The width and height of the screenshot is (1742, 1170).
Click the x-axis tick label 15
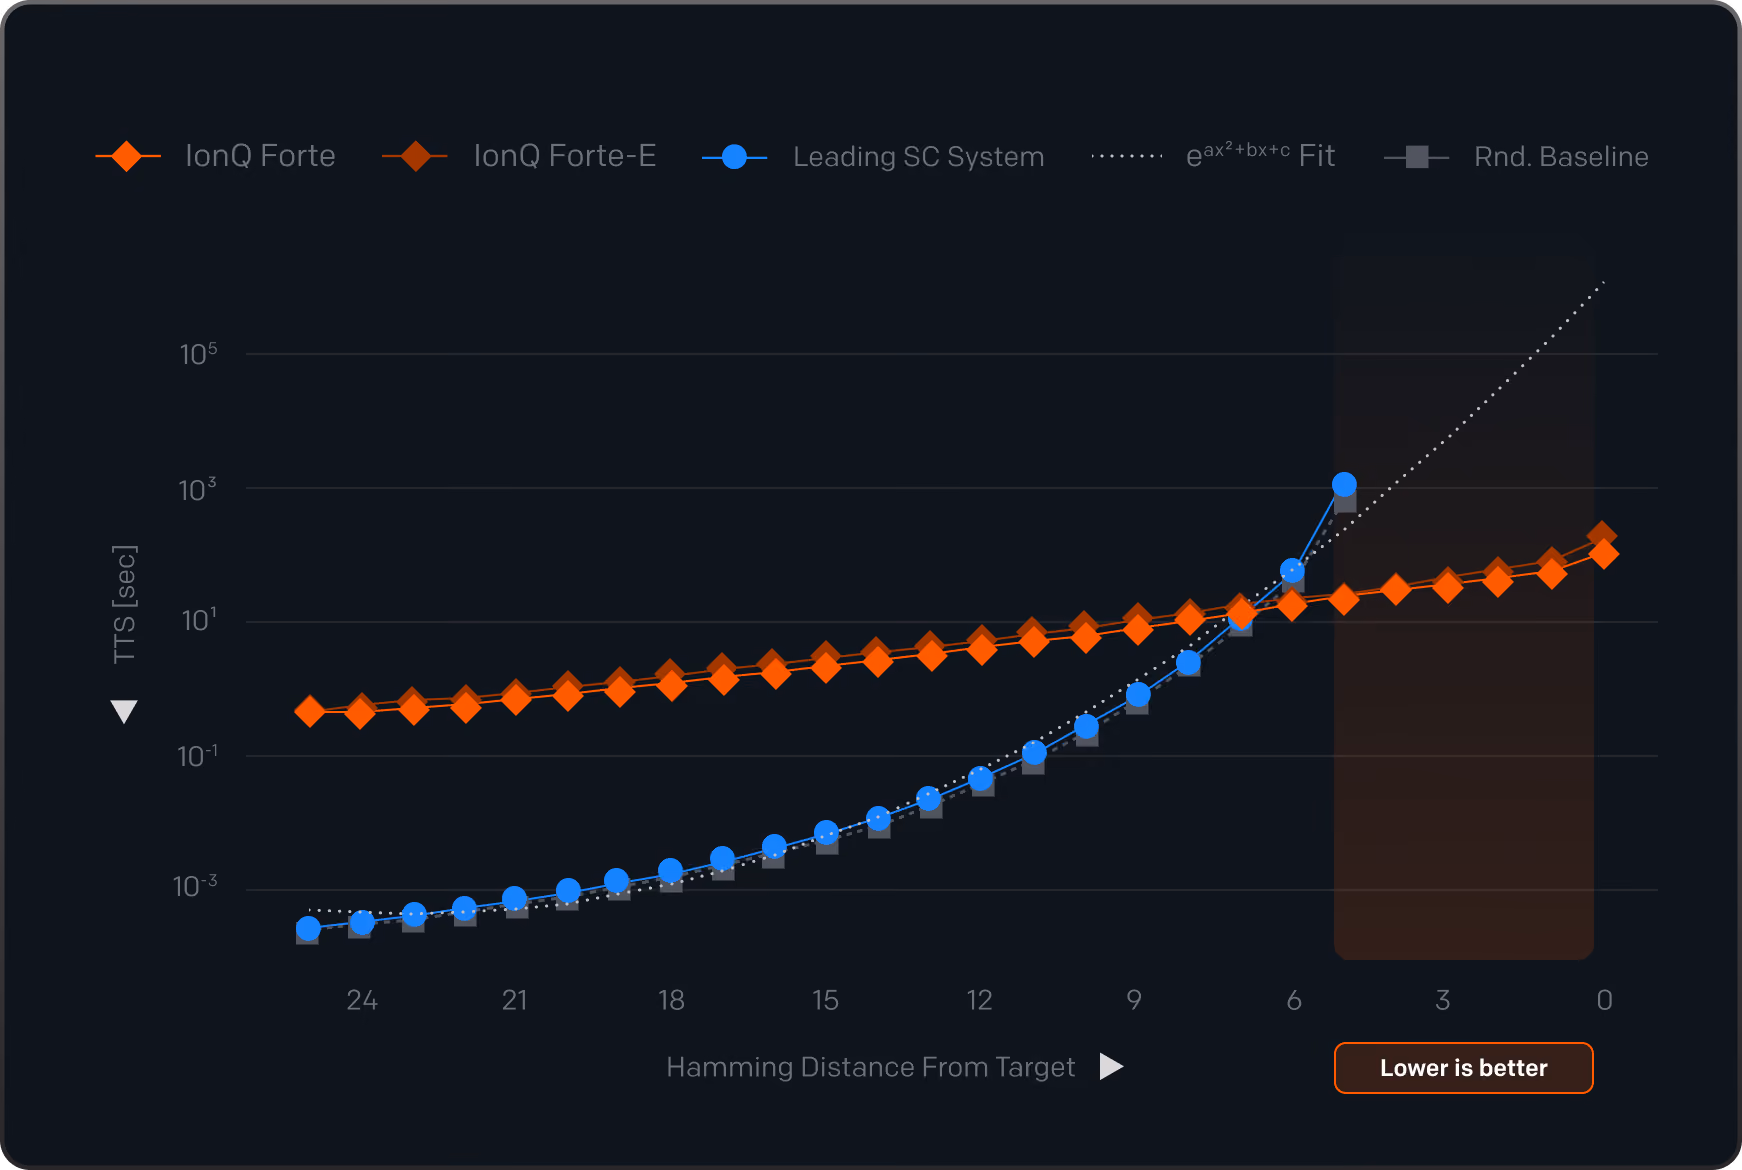pyautogui.click(x=825, y=1000)
